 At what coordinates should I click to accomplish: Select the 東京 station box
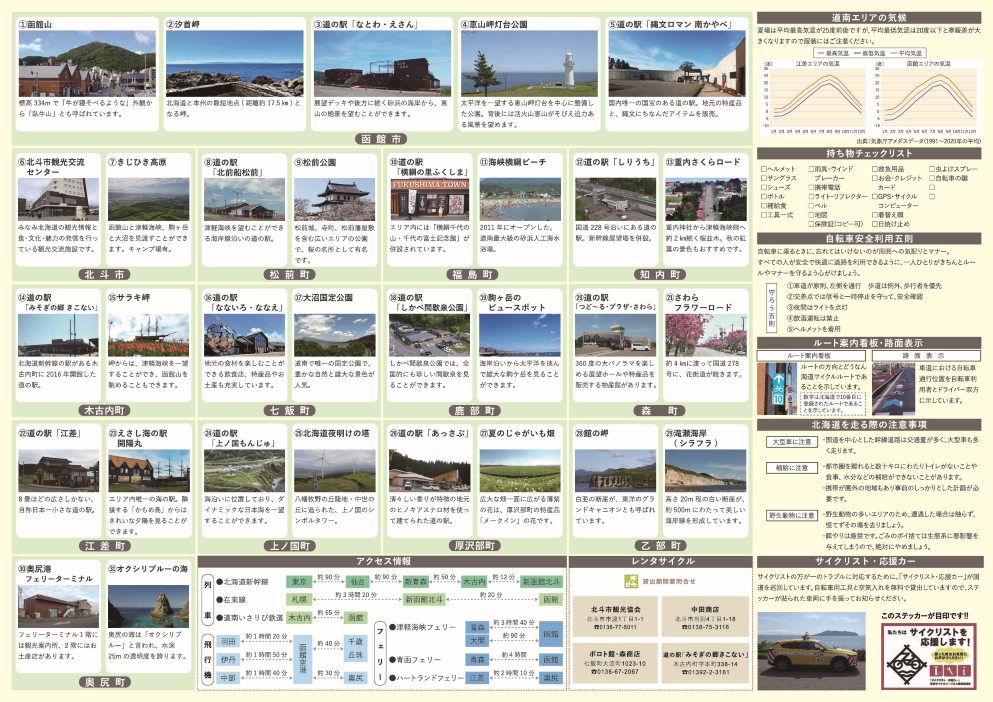tap(299, 580)
